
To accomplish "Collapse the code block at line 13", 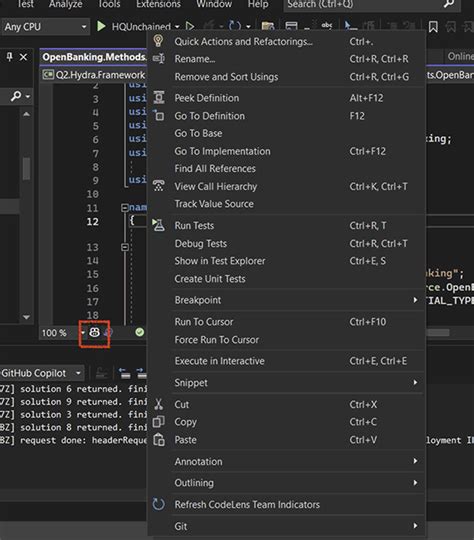I will click(x=124, y=247).
